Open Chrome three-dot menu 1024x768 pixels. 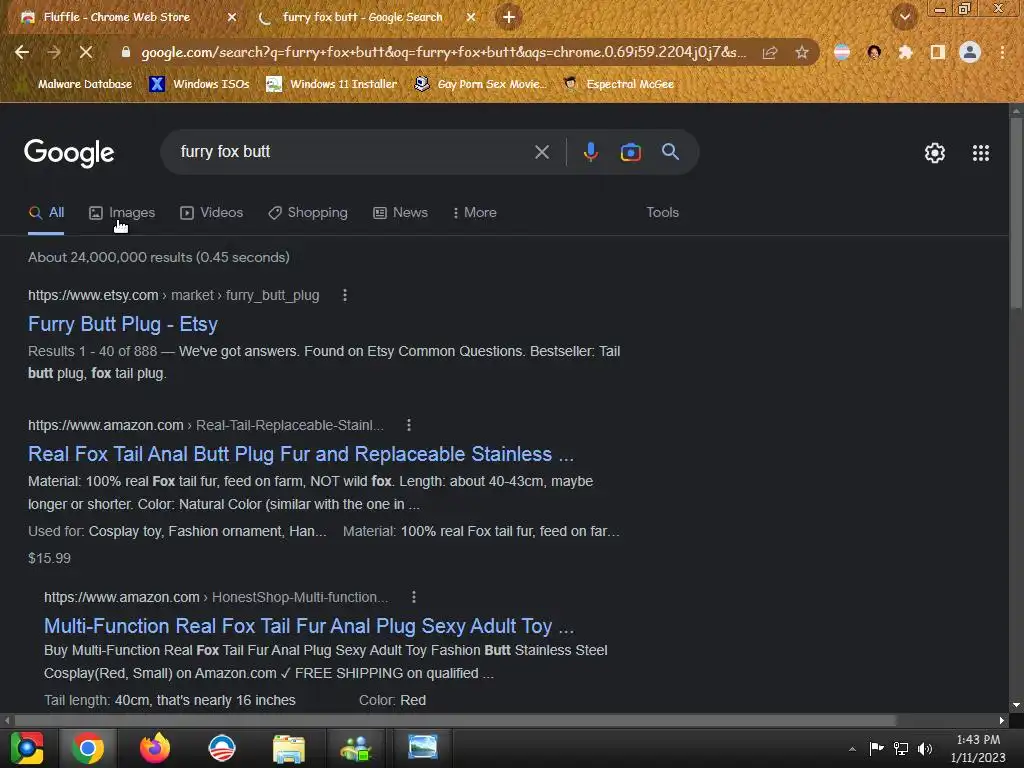coord(1002,52)
